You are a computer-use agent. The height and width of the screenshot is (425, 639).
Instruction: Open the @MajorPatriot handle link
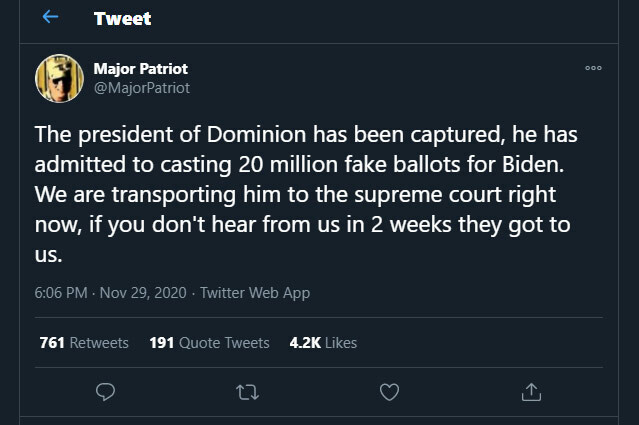[x=141, y=87]
